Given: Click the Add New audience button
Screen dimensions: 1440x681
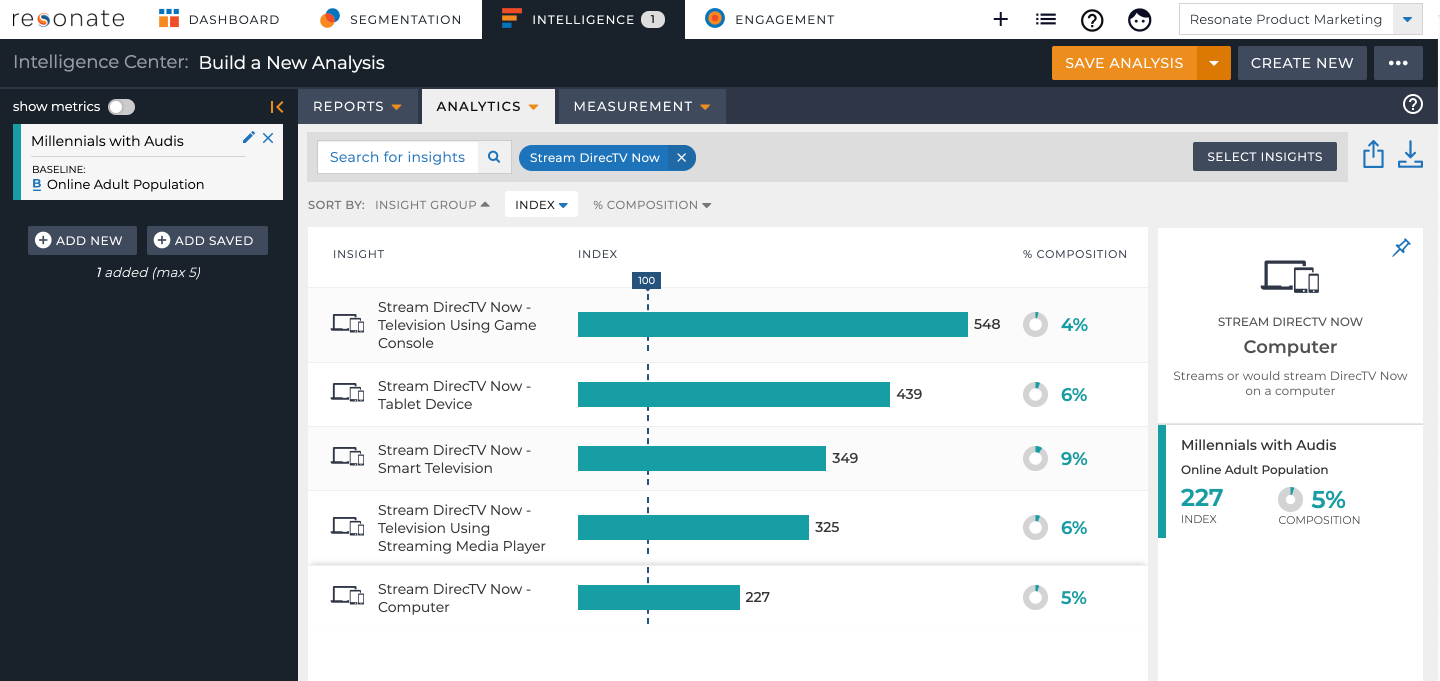Looking at the screenshot, I should pyautogui.click(x=82, y=240).
